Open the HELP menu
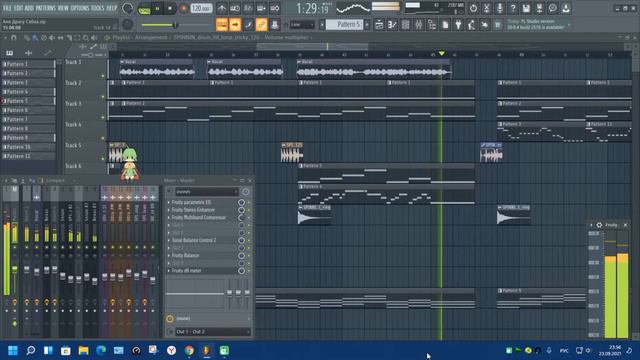This screenshot has height=360, width=640. click(111, 8)
